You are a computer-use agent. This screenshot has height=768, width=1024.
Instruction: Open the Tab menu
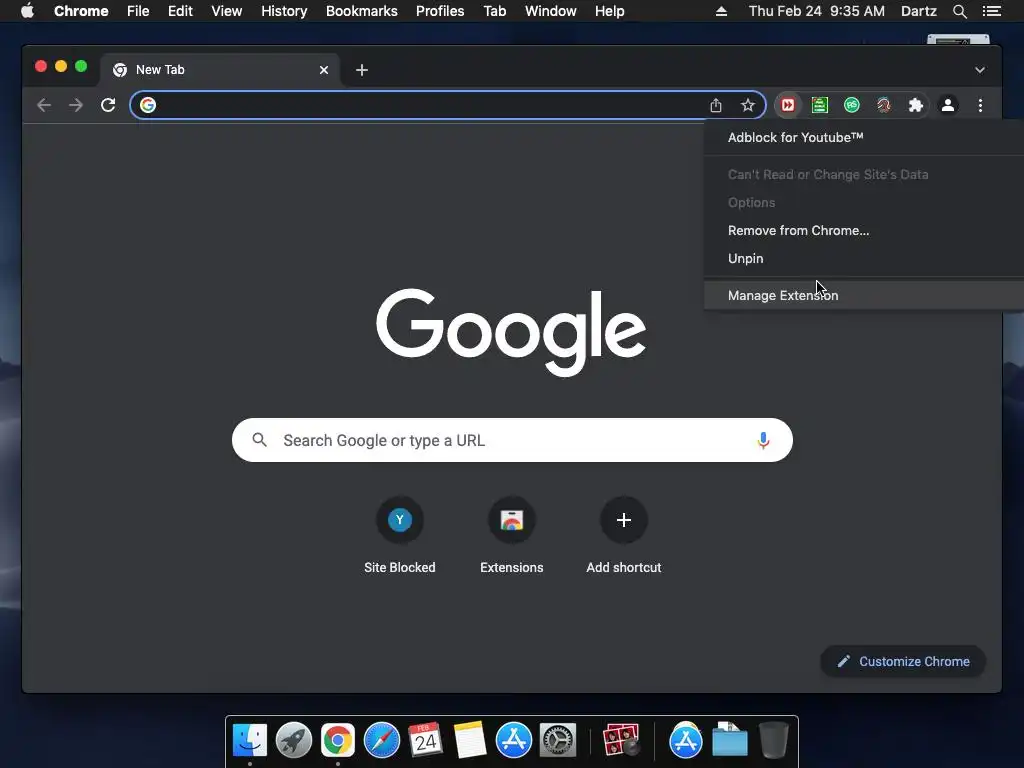(x=494, y=11)
